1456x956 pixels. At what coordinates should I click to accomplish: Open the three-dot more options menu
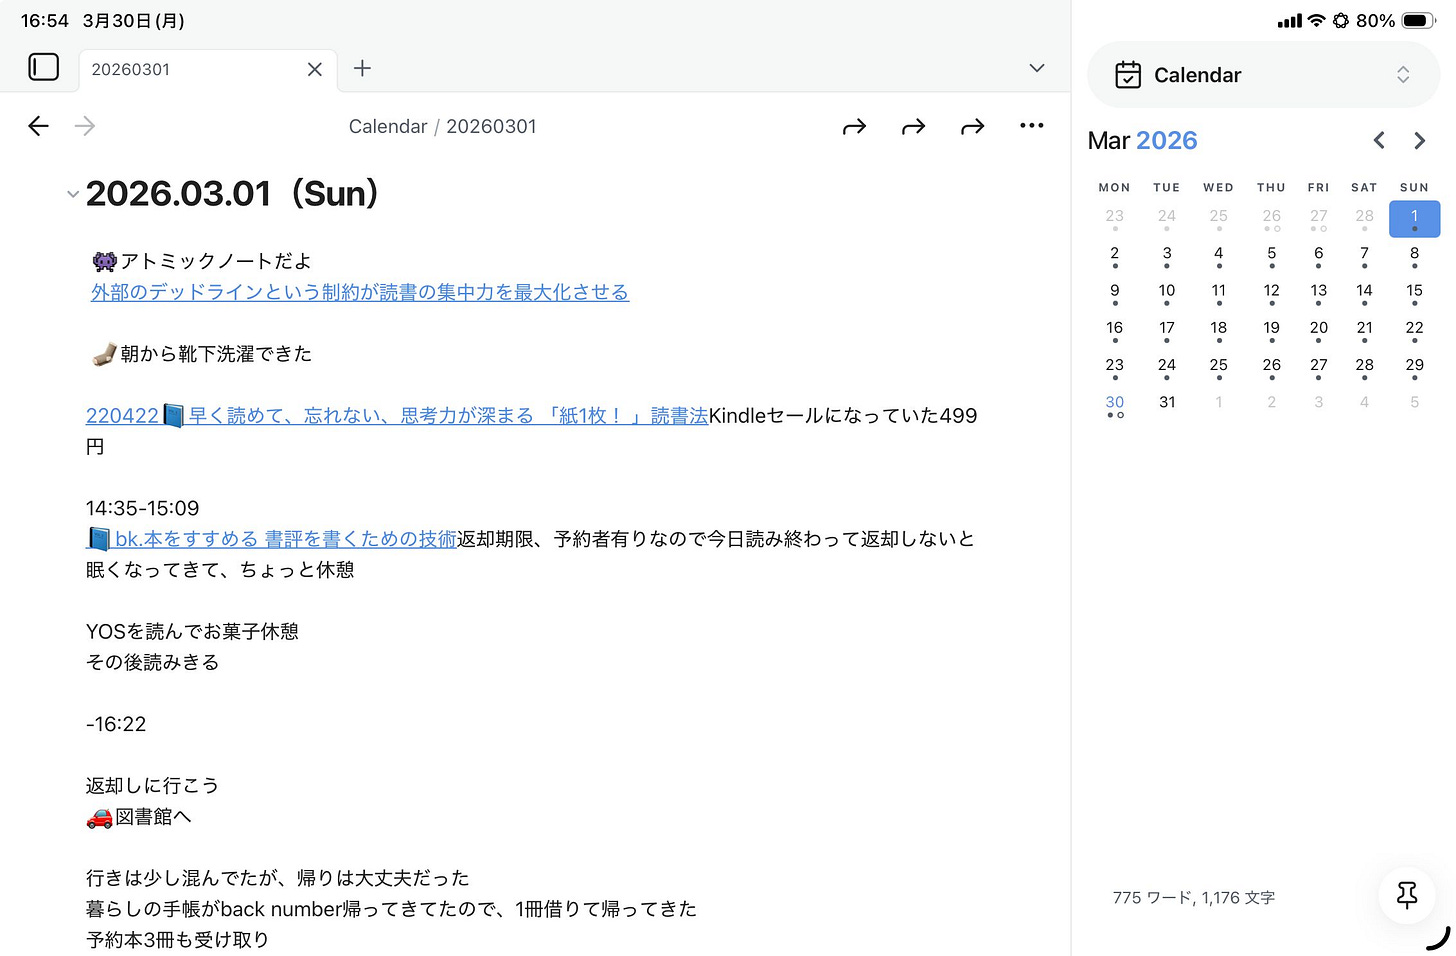(1032, 126)
